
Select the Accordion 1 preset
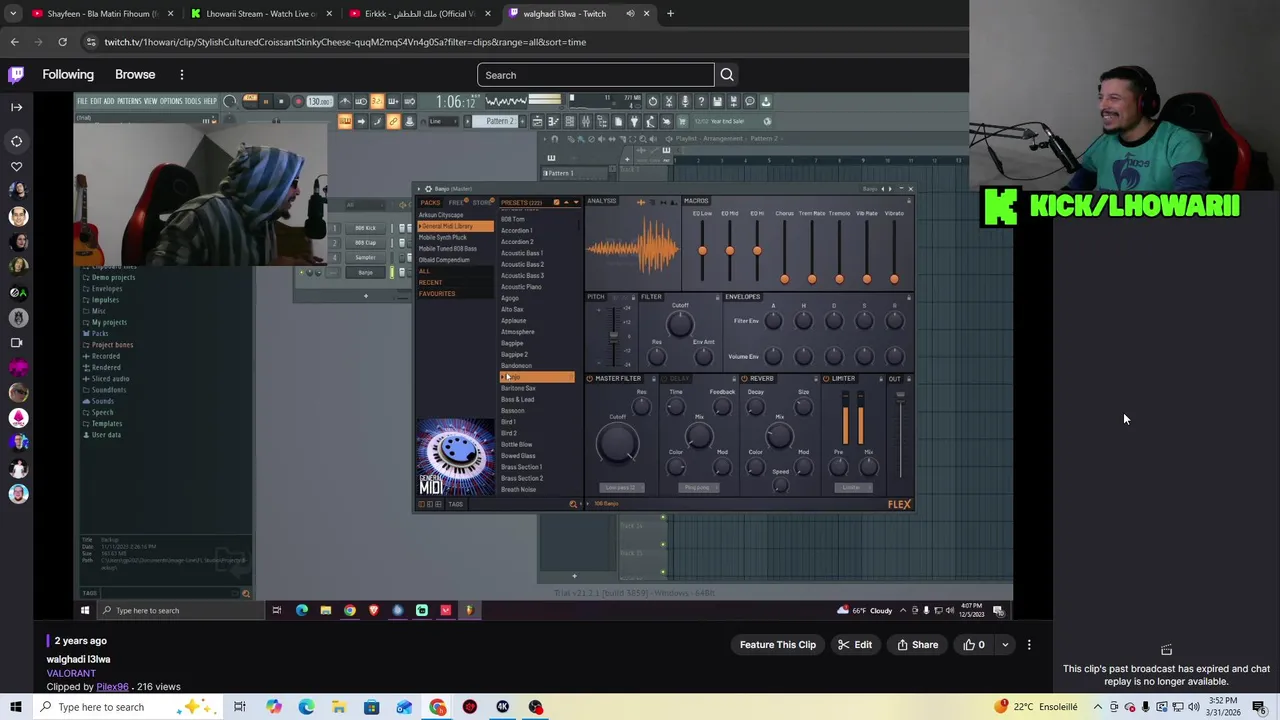pos(516,230)
